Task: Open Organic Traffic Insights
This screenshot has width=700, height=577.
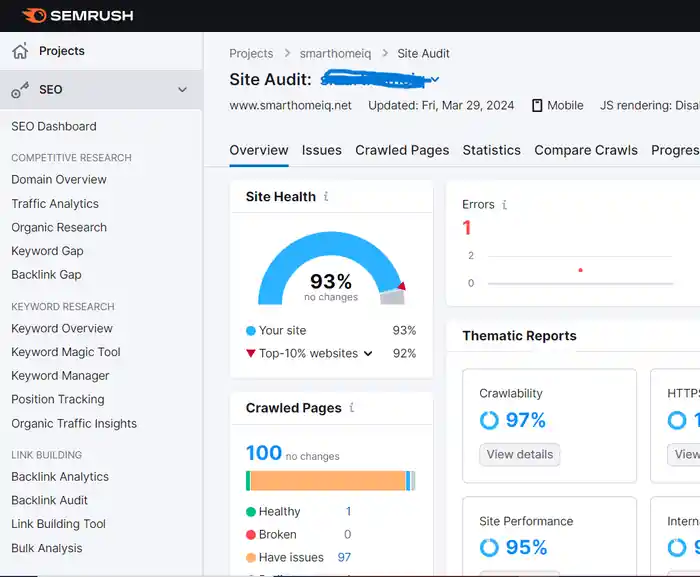Action: click(74, 424)
